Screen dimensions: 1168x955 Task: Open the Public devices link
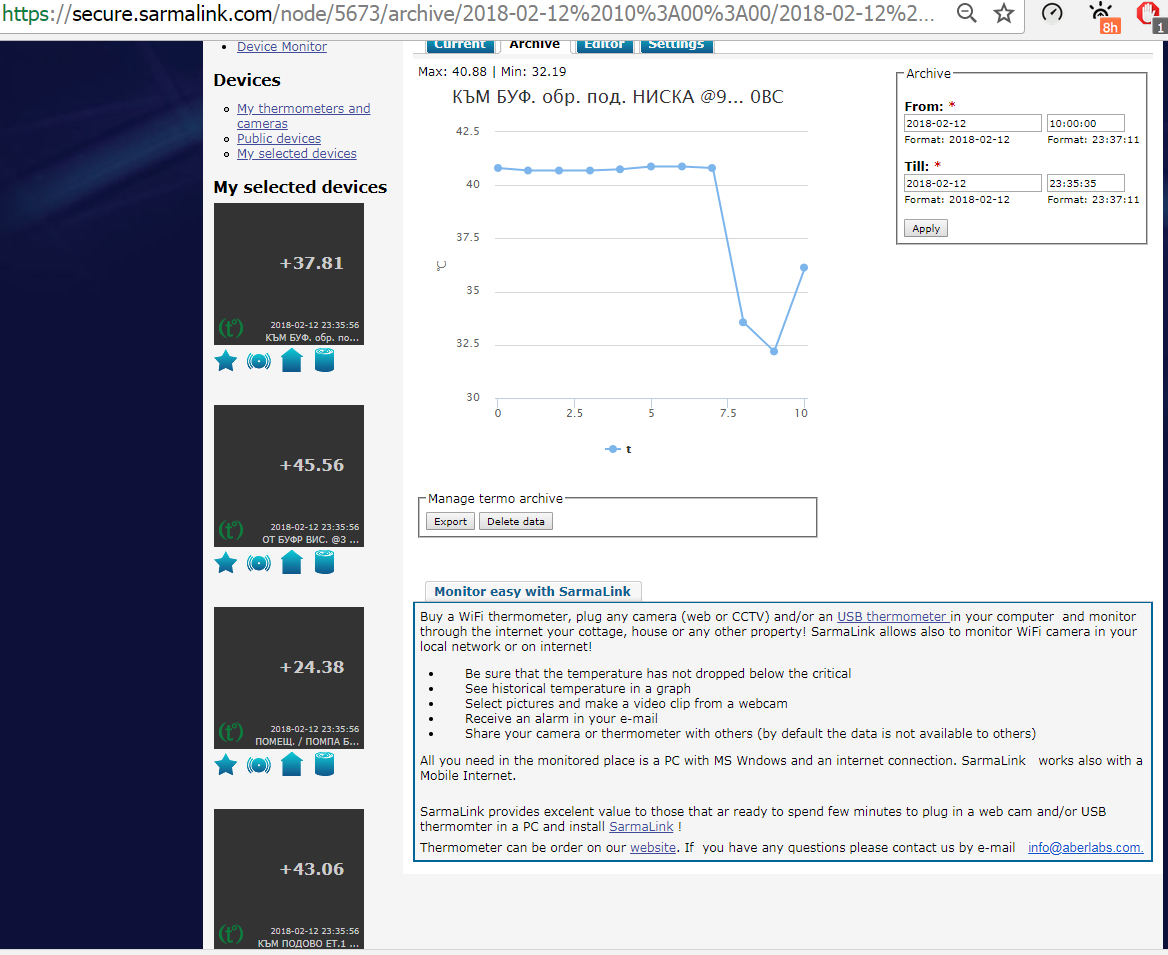click(279, 139)
